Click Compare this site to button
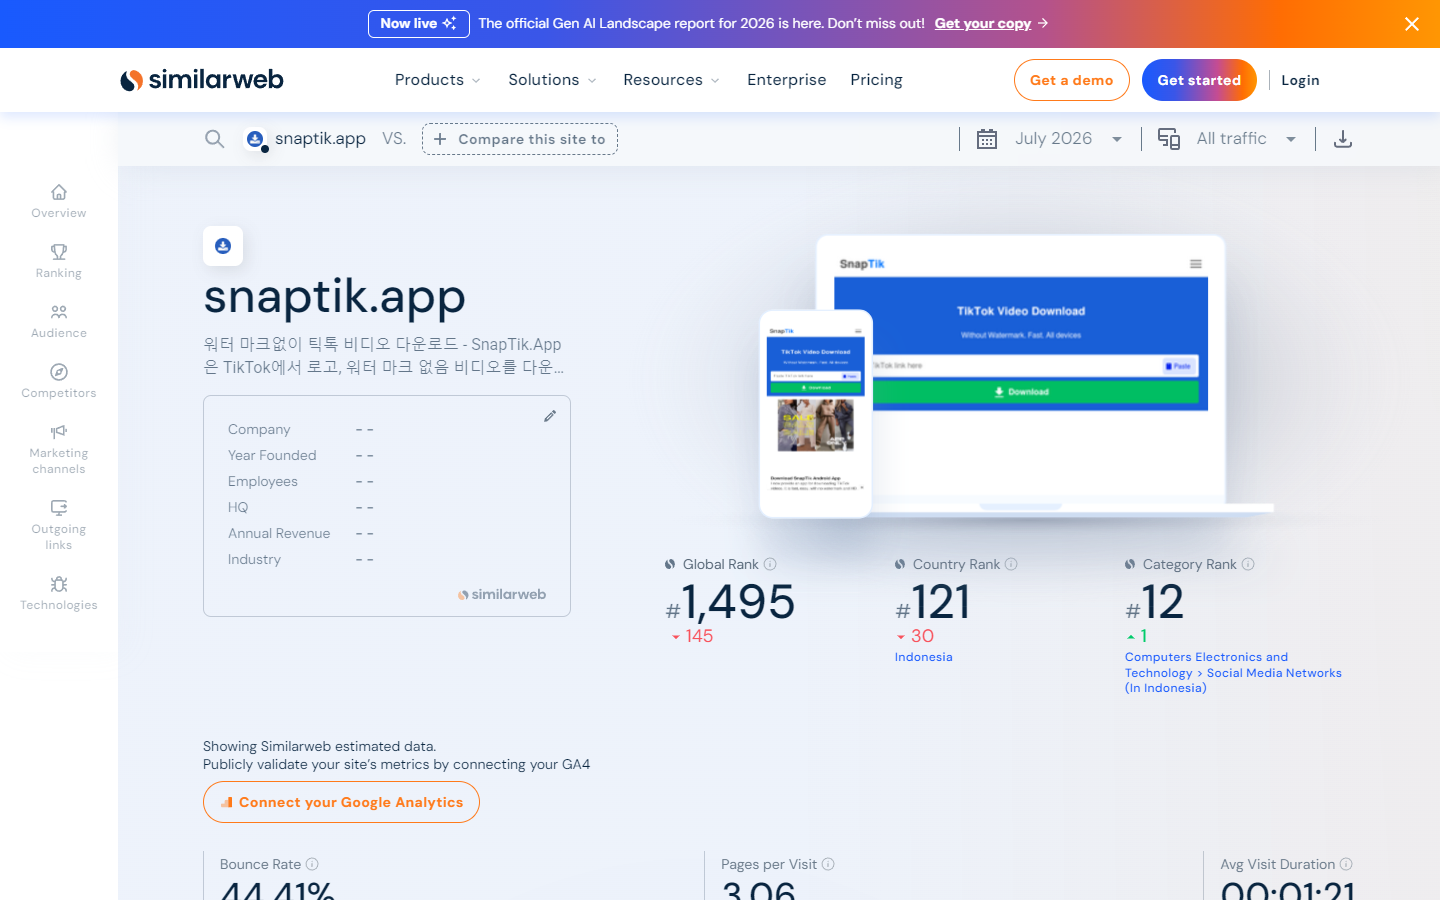This screenshot has width=1440, height=900. pos(520,139)
